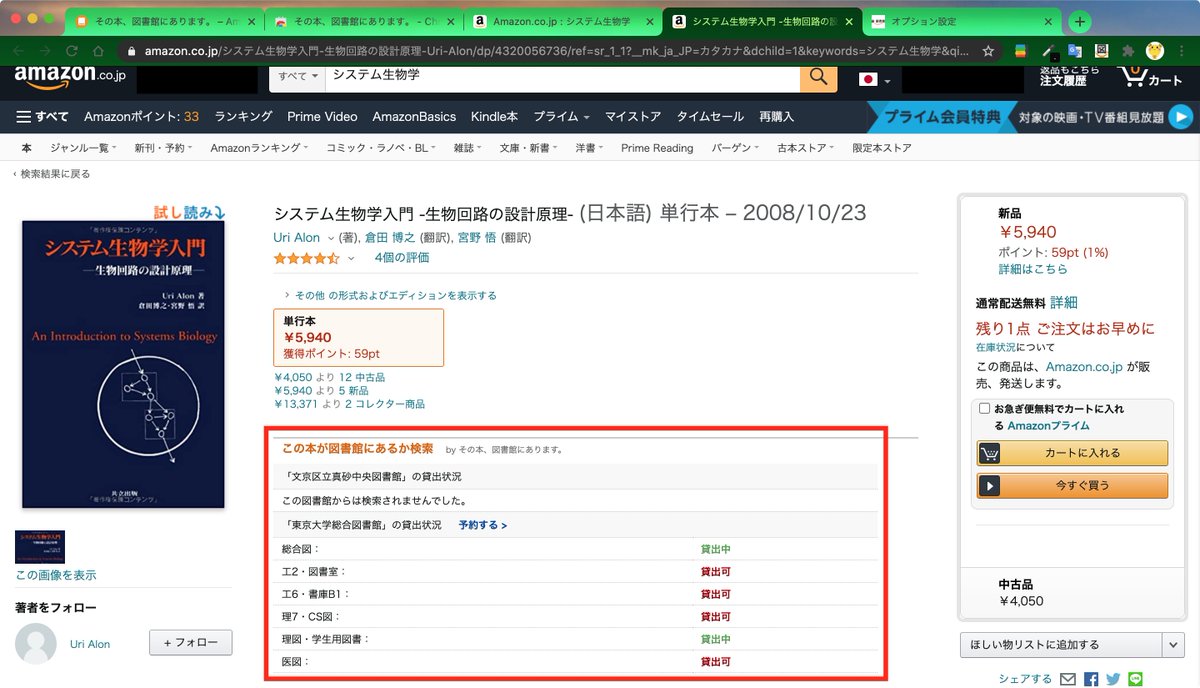Open ほしい物リスト dropdown arrow
Viewport: 1200px width, 688px height.
pyautogui.click(x=1174, y=645)
